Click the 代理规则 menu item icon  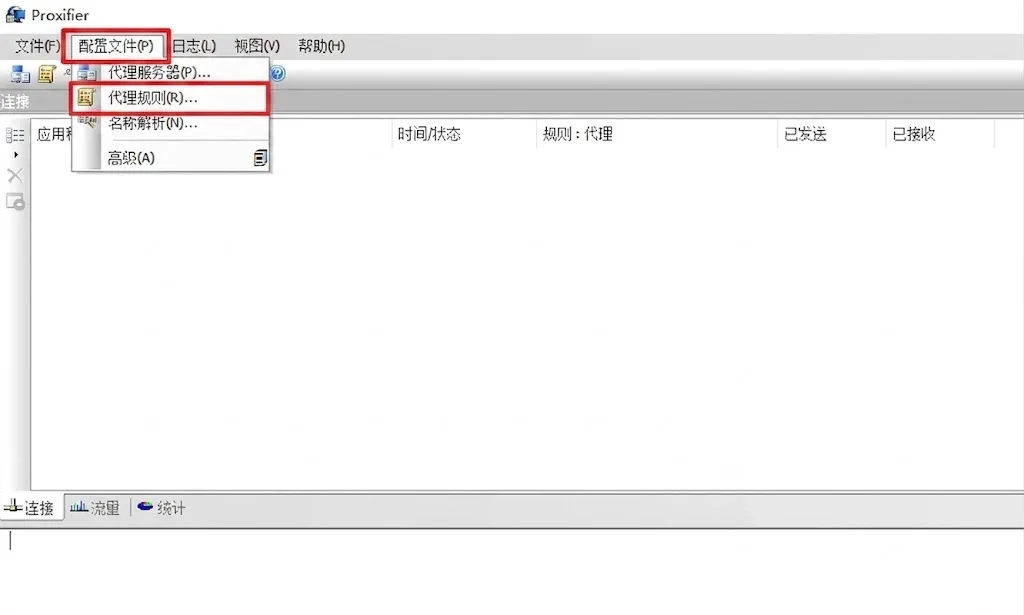pos(86,98)
